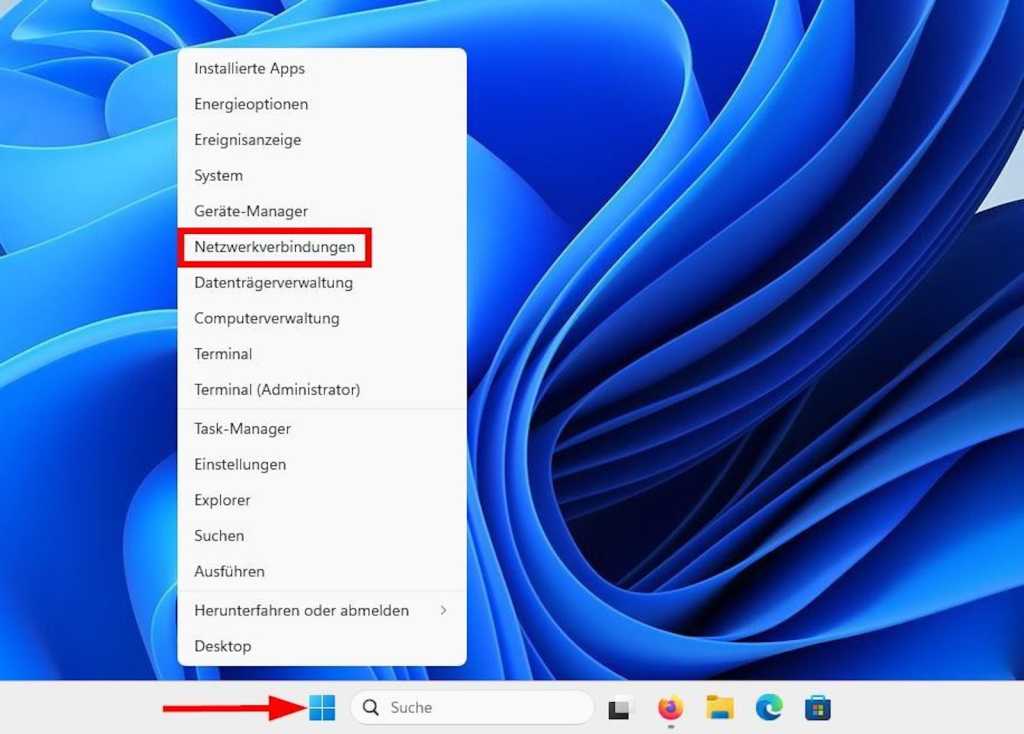Choose System in the menu
The height and width of the screenshot is (734, 1024).
219,176
